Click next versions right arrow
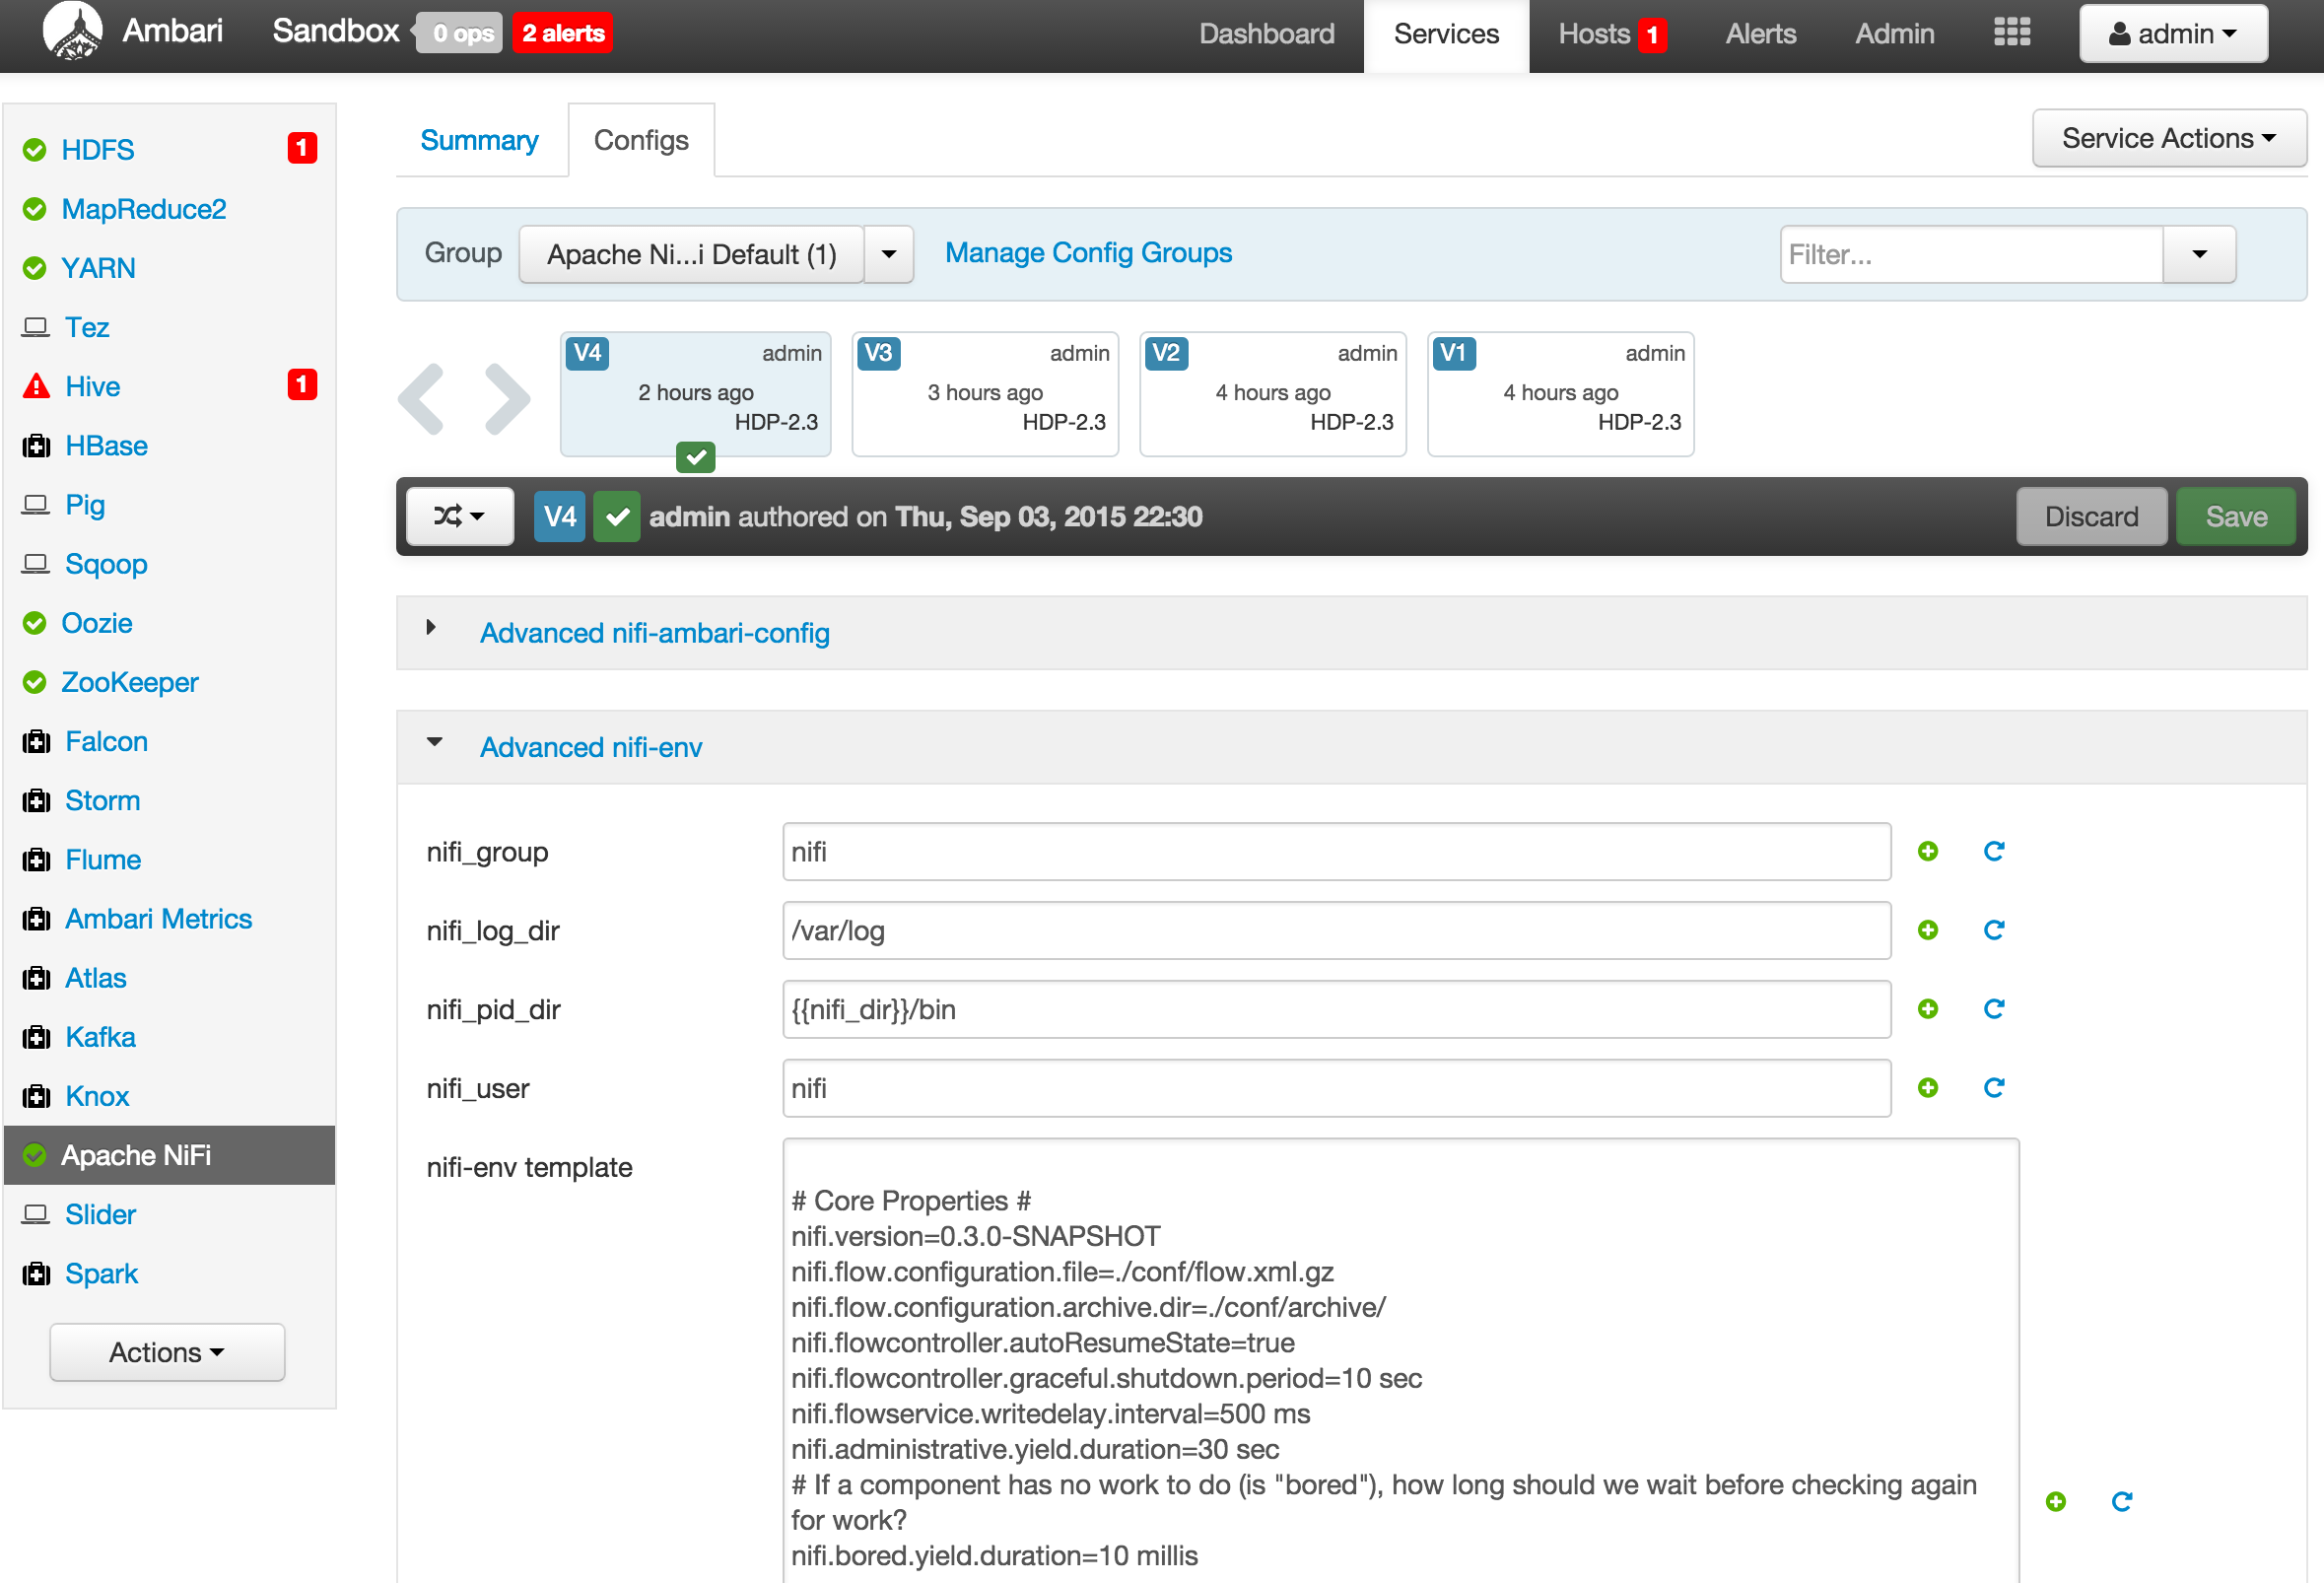The width and height of the screenshot is (2324, 1583). pyautogui.click(x=507, y=399)
